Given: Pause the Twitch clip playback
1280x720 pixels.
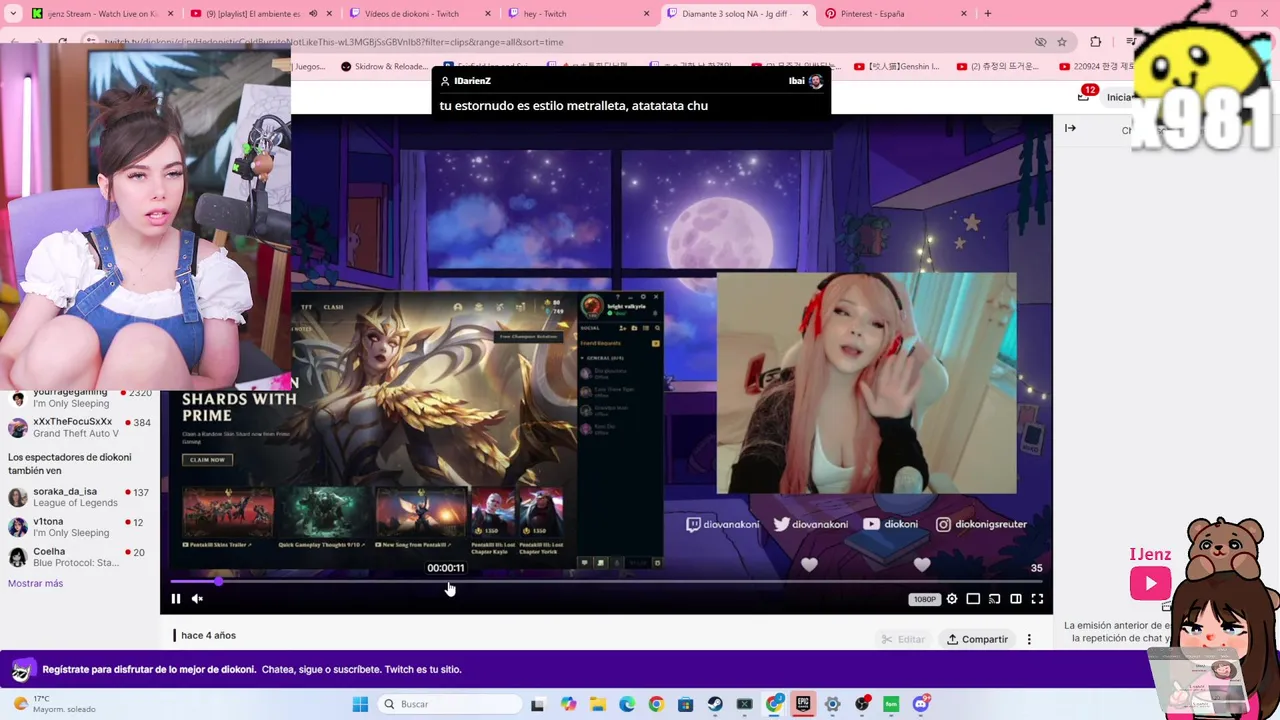Looking at the screenshot, I should pyautogui.click(x=176, y=599).
